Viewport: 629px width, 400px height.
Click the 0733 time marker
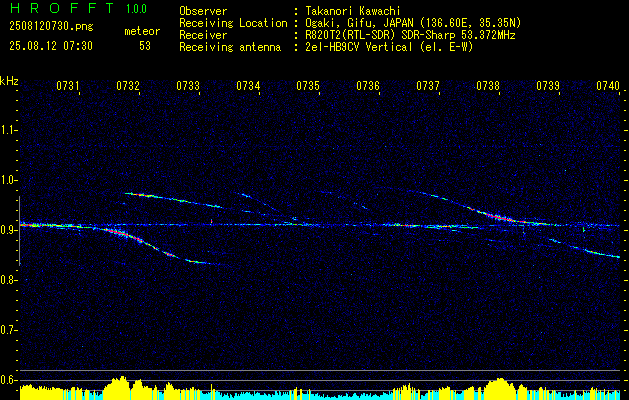pos(188,85)
